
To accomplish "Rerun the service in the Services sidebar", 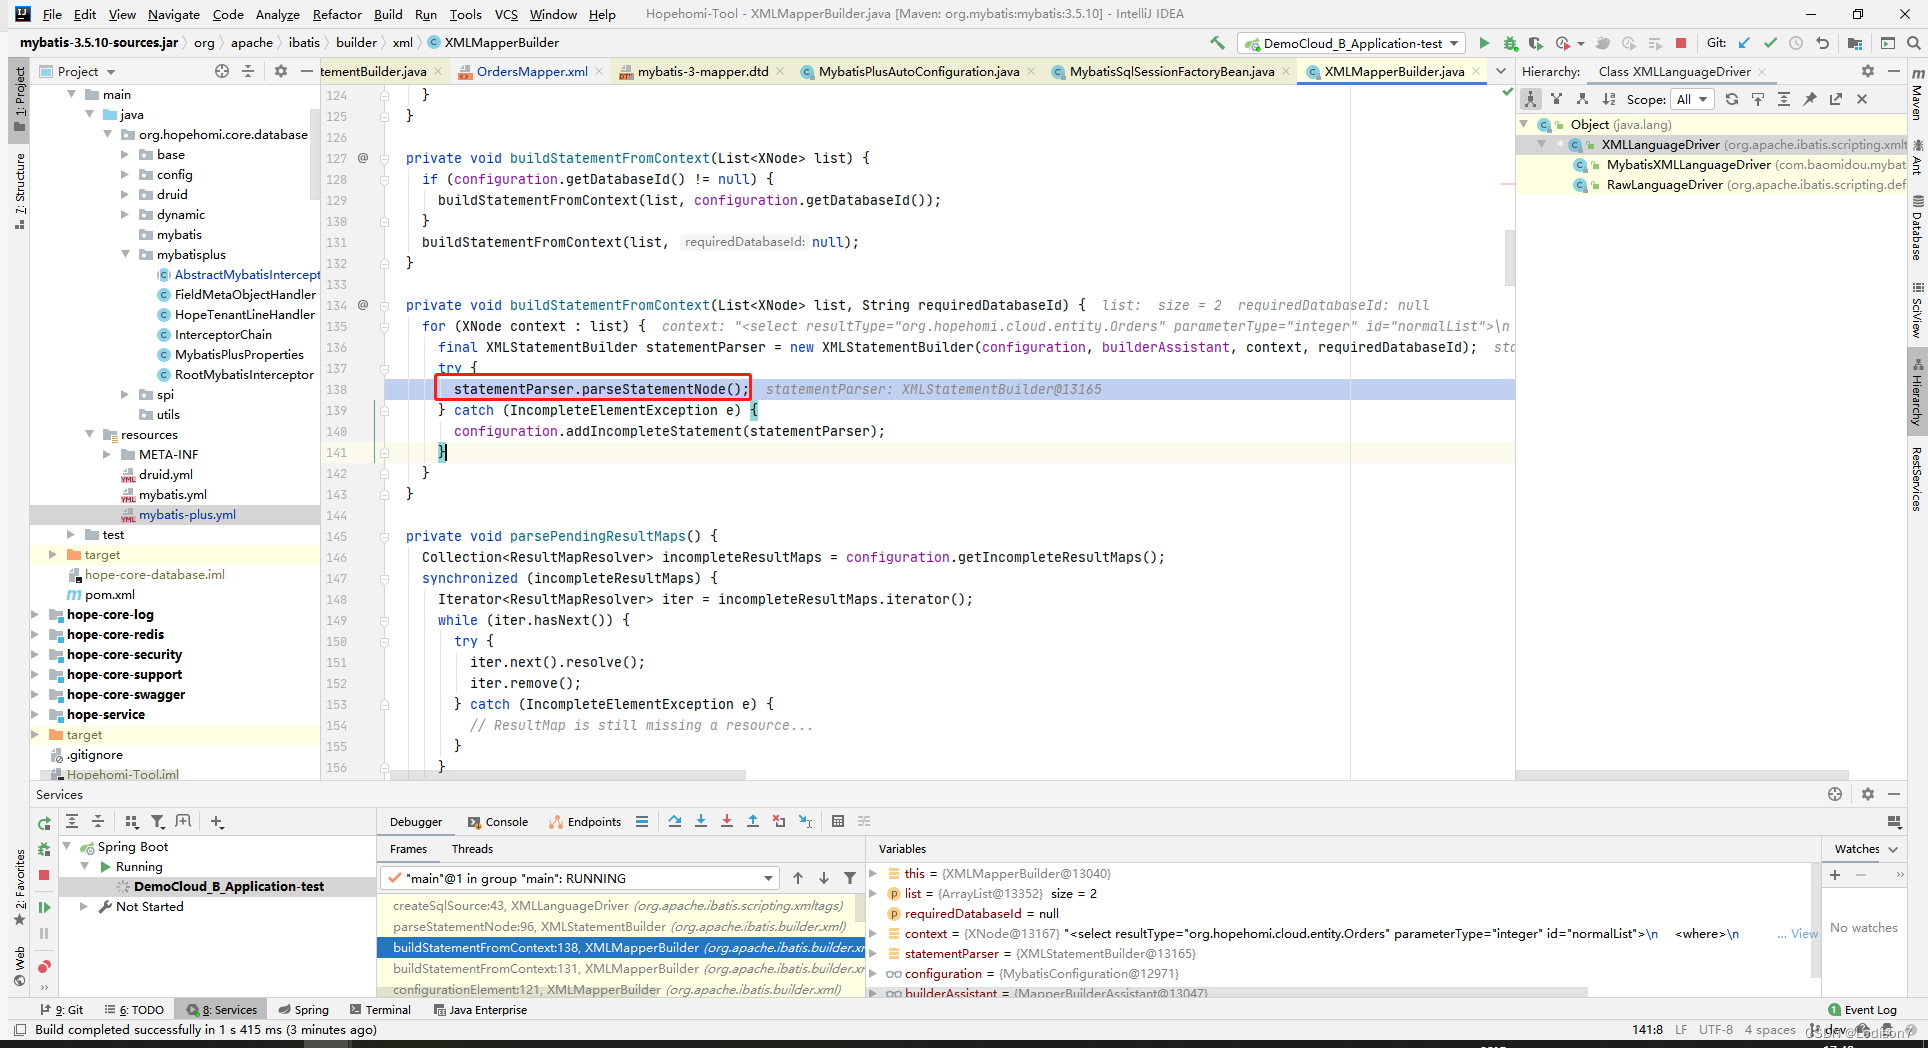I will click(x=44, y=823).
